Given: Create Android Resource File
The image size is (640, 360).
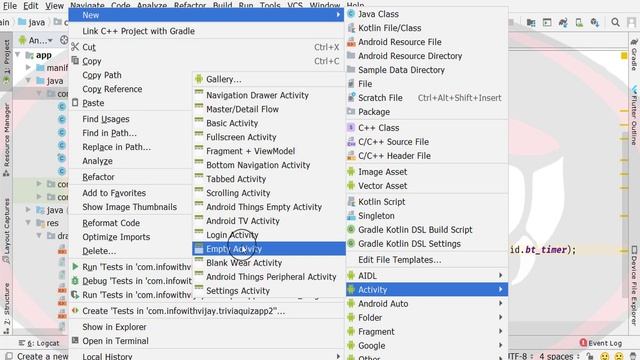Looking at the screenshot, I should [x=427, y=42].
